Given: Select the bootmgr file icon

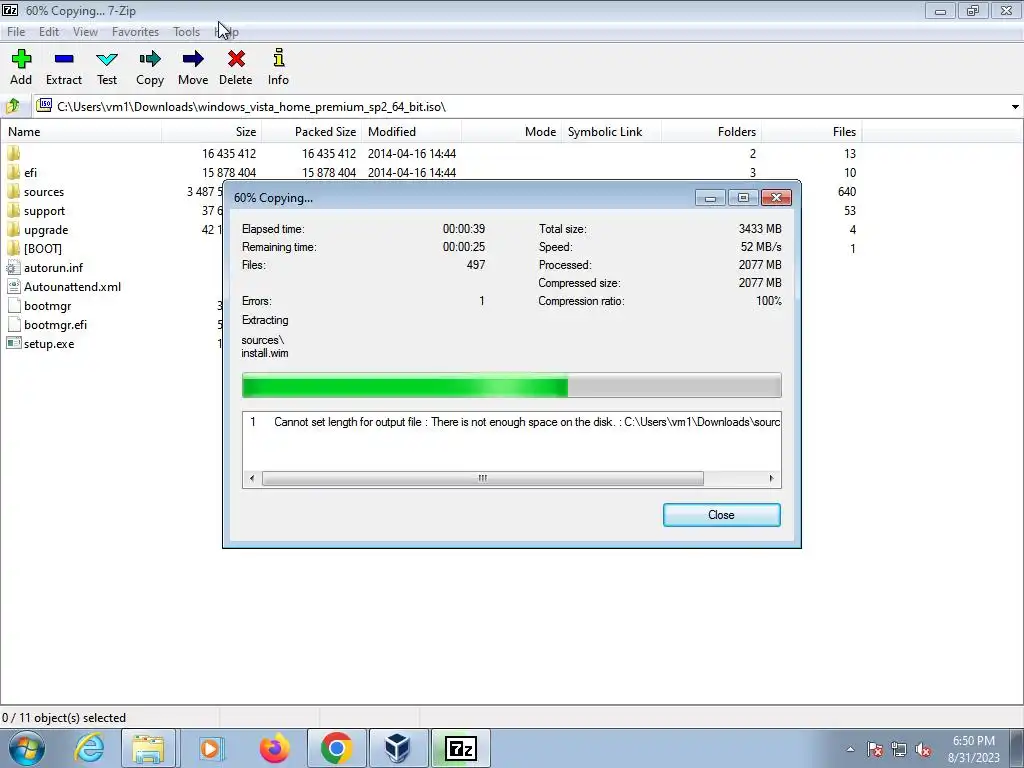Looking at the screenshot, I should coord(13,305).
